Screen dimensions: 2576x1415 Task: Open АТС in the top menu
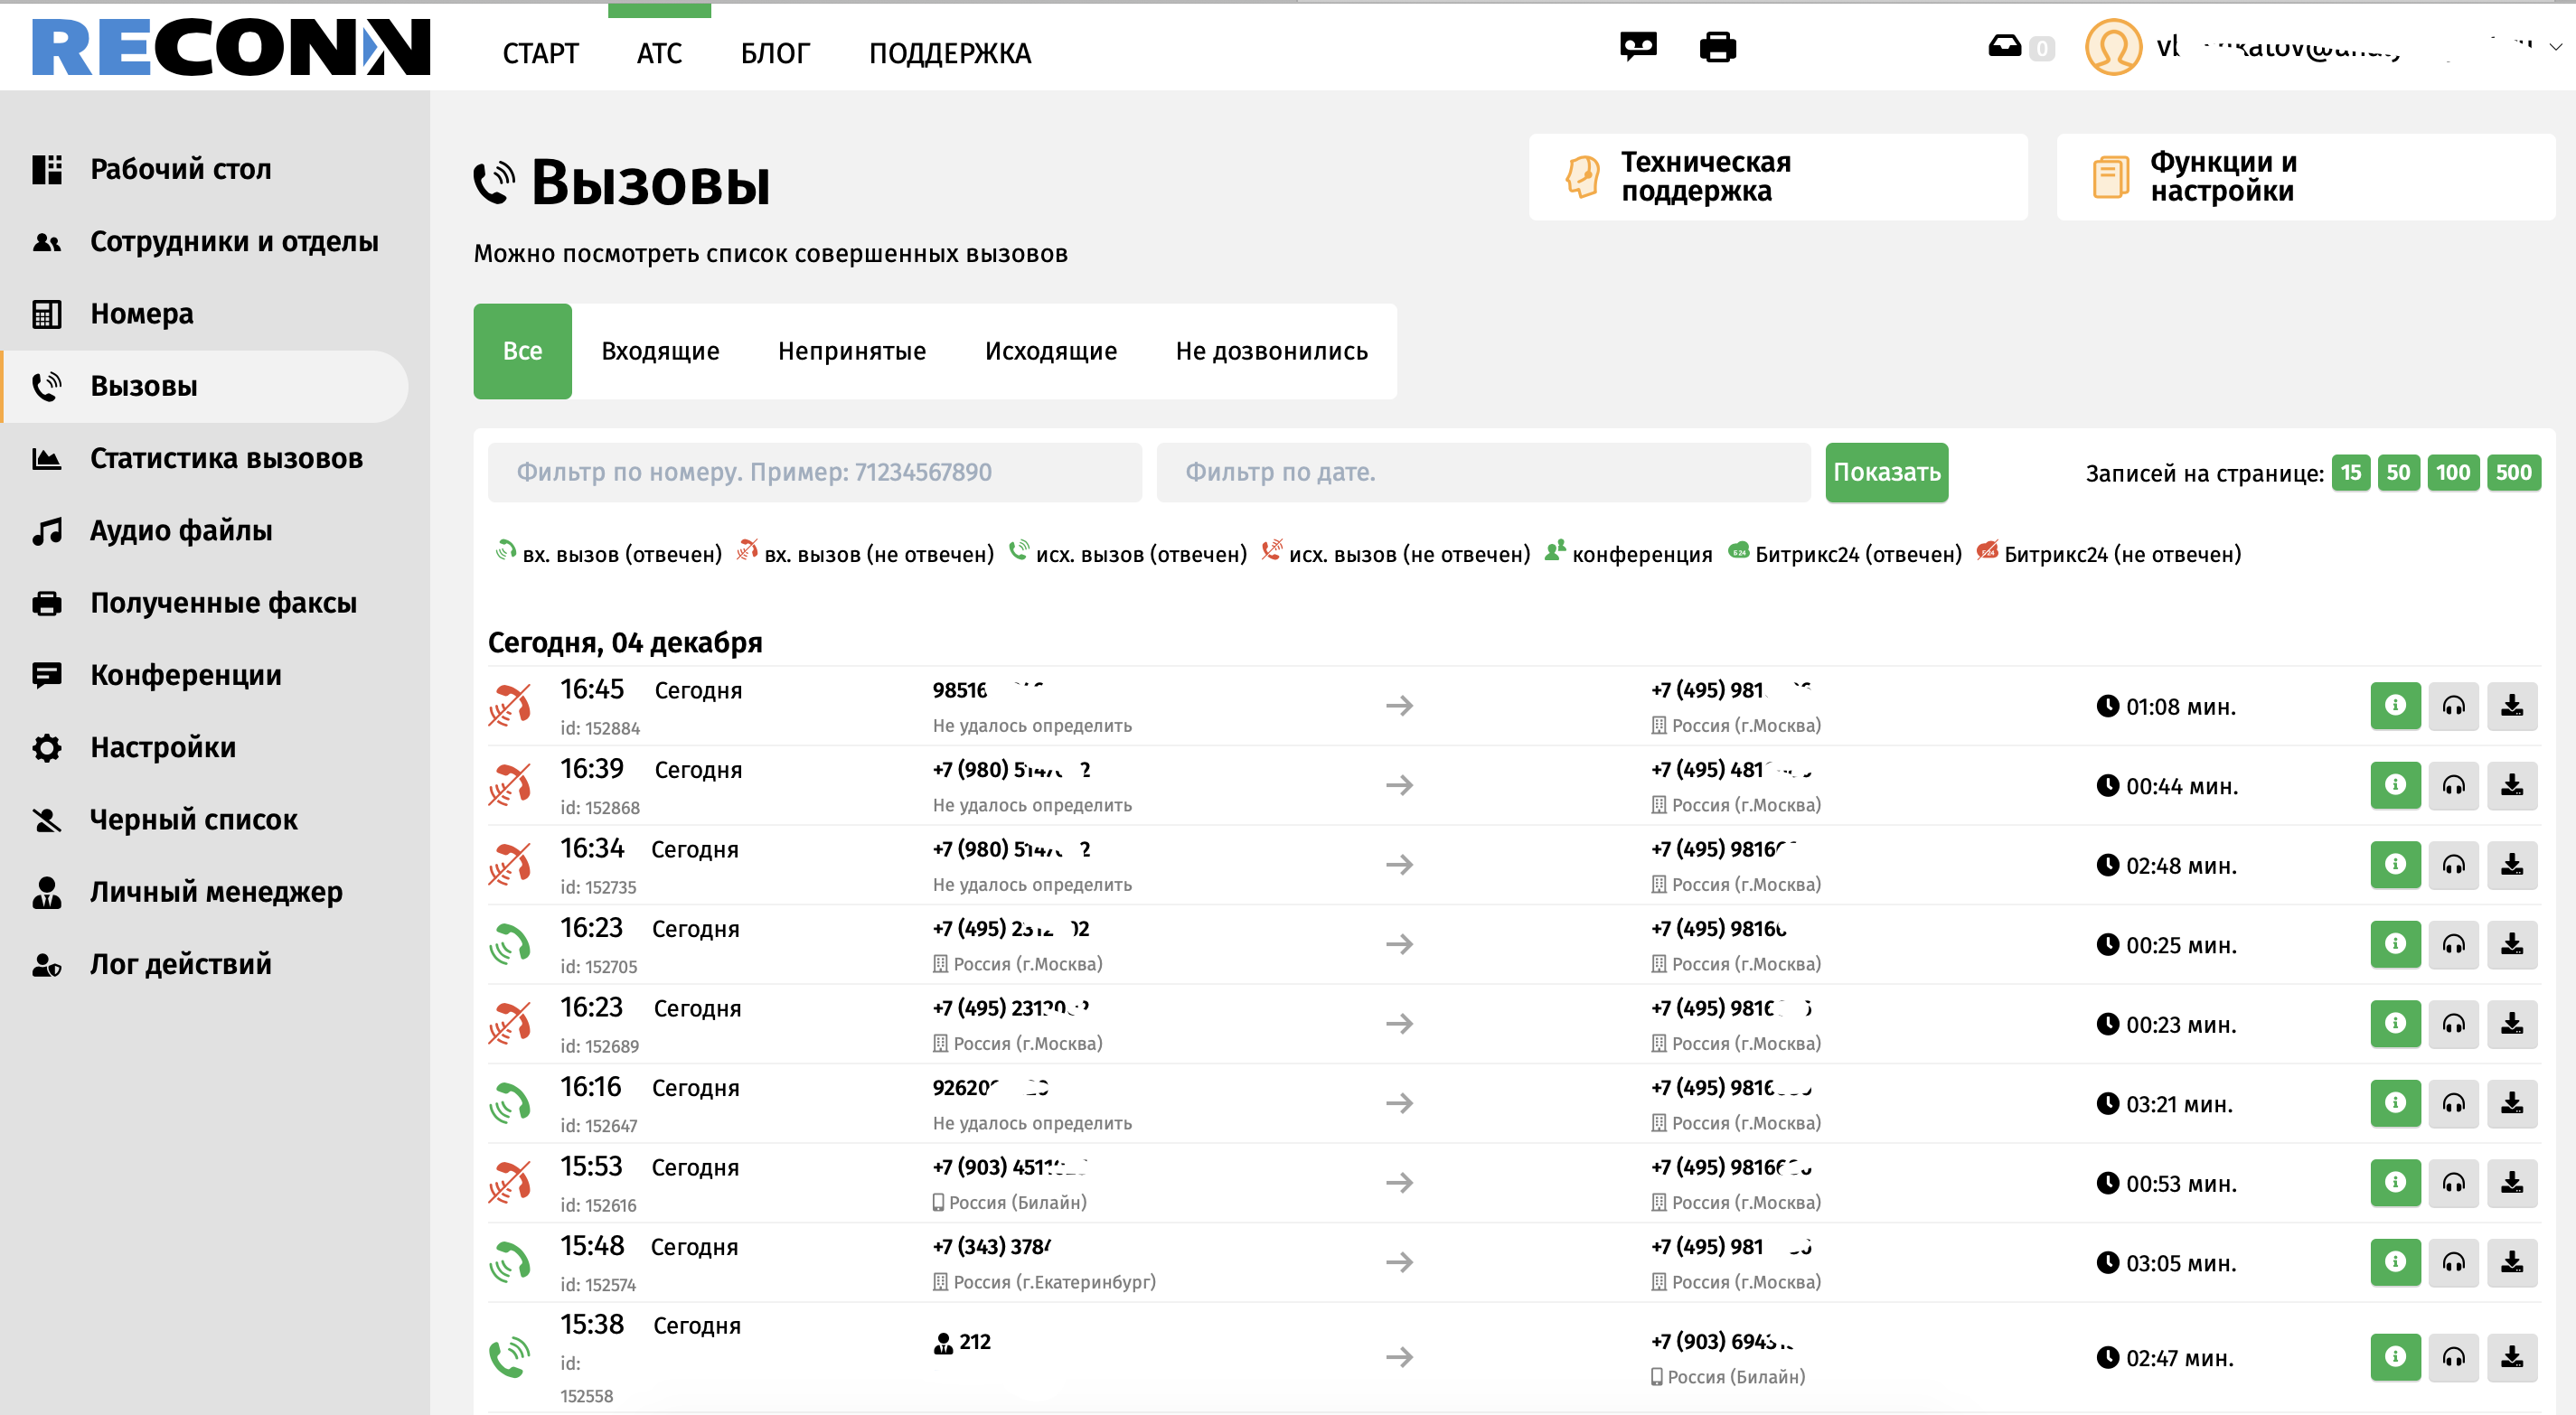click(x=659, y=53)
